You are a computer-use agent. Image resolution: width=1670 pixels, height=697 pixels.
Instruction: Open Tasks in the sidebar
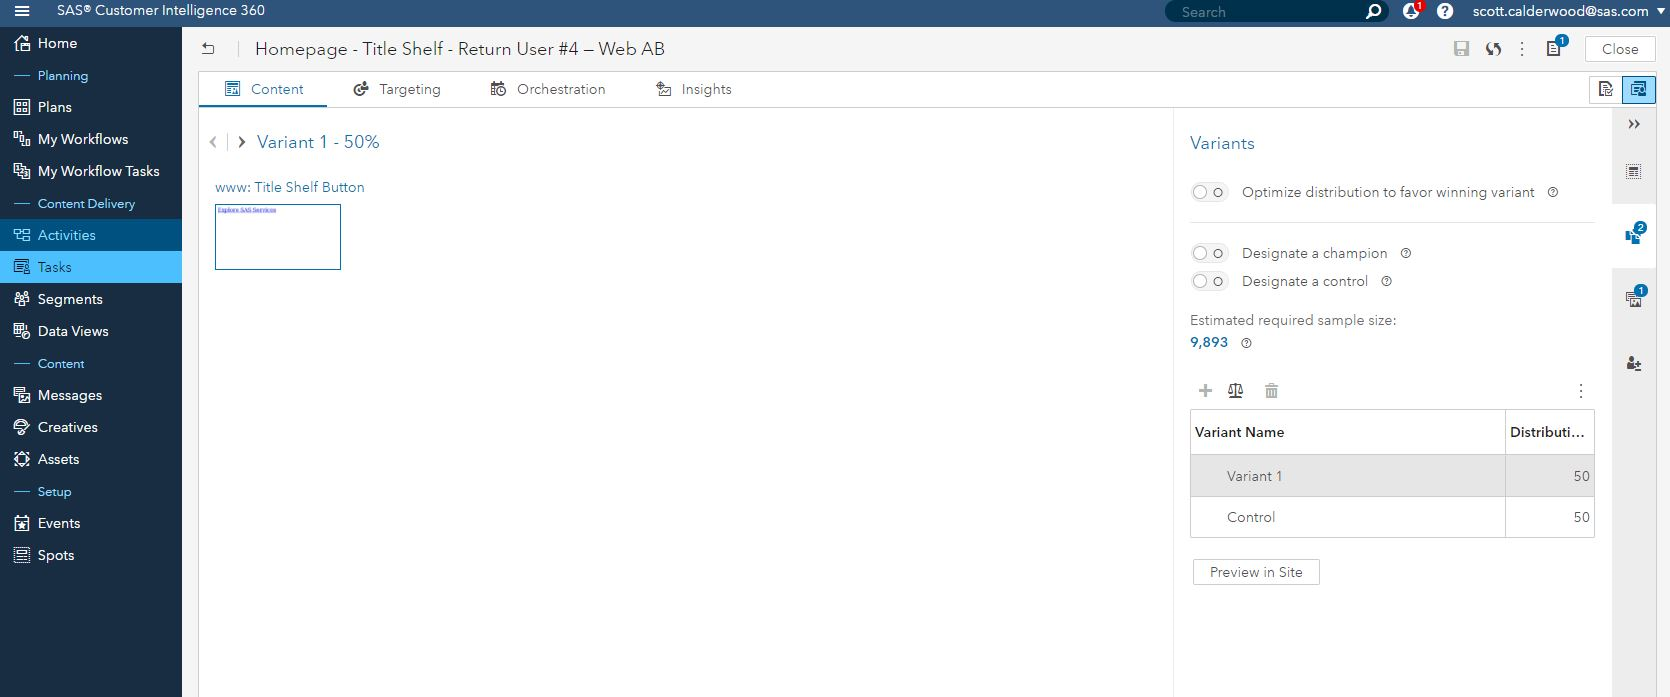click(91, 267)
